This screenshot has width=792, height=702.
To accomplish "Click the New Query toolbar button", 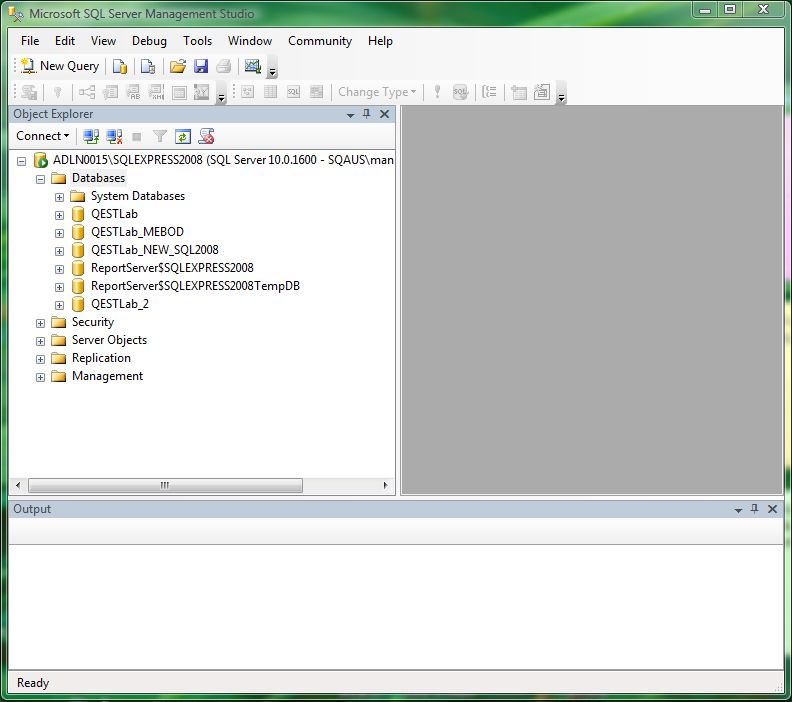I will pyautogui.click(x=60, y=66).
